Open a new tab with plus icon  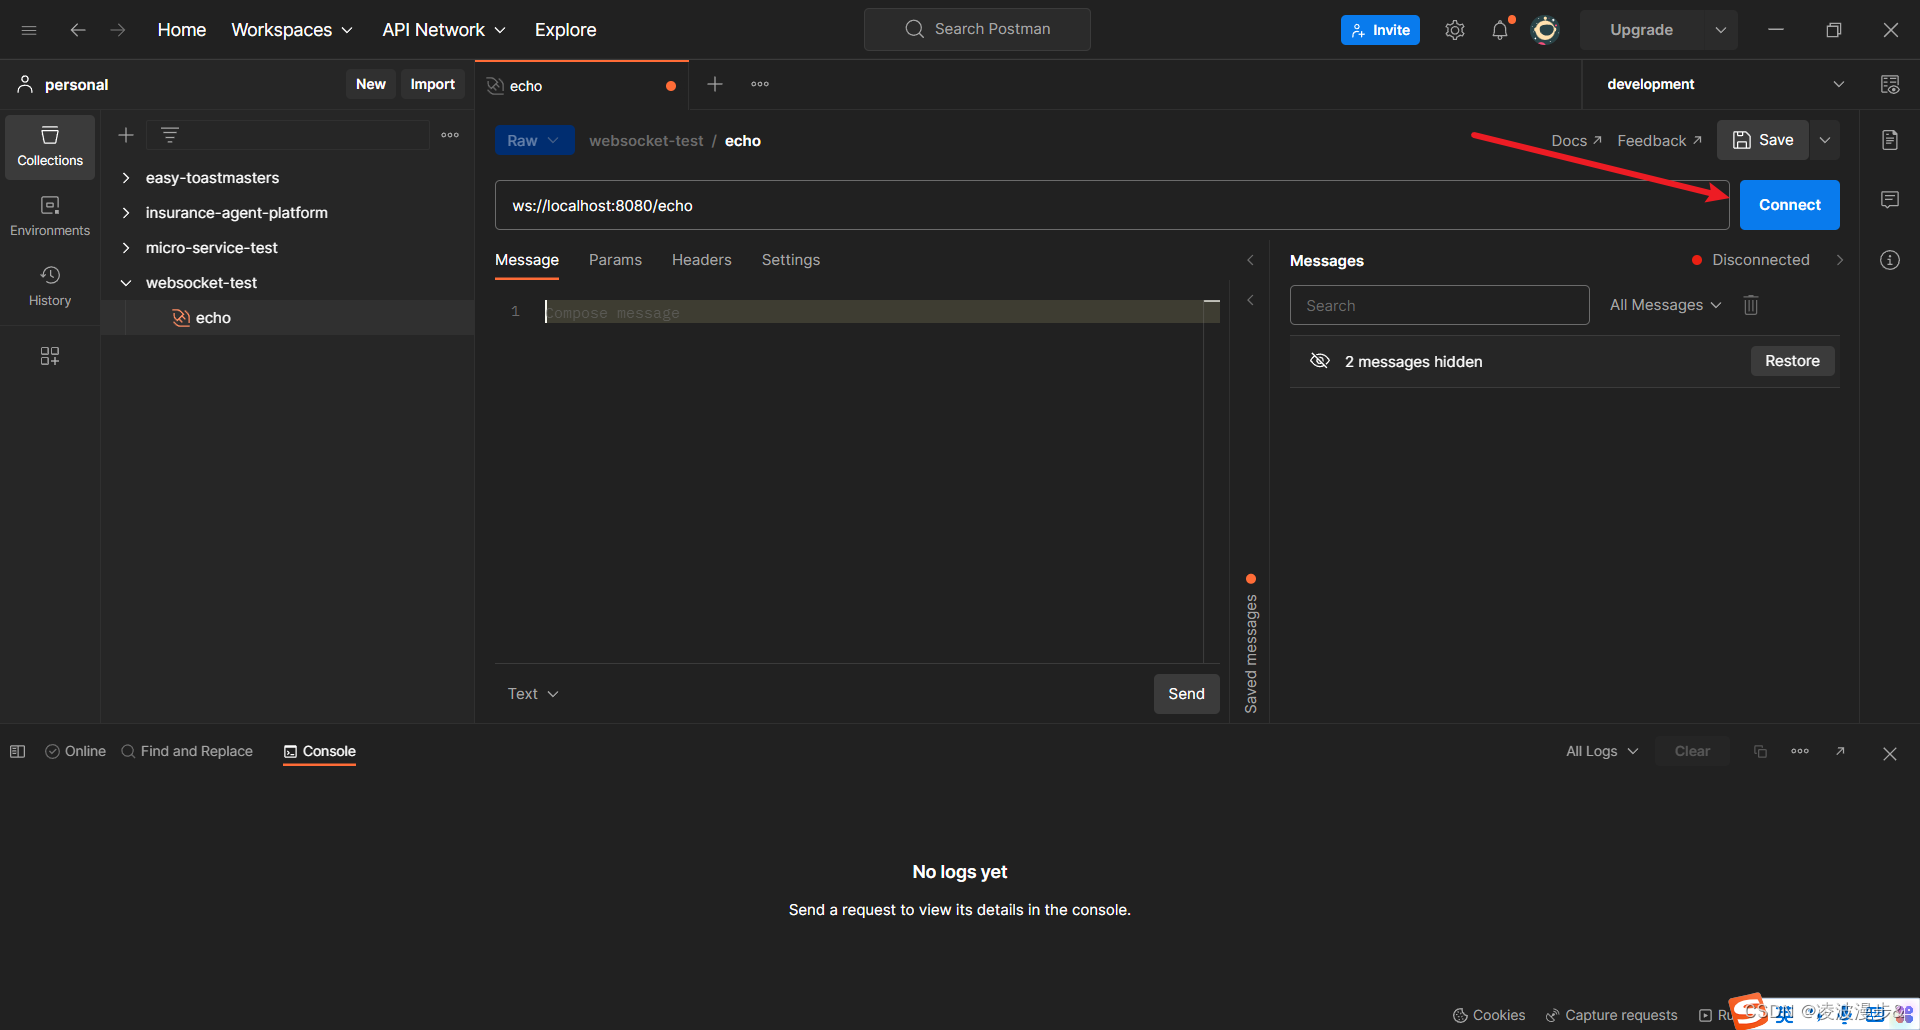pos(715,84)
